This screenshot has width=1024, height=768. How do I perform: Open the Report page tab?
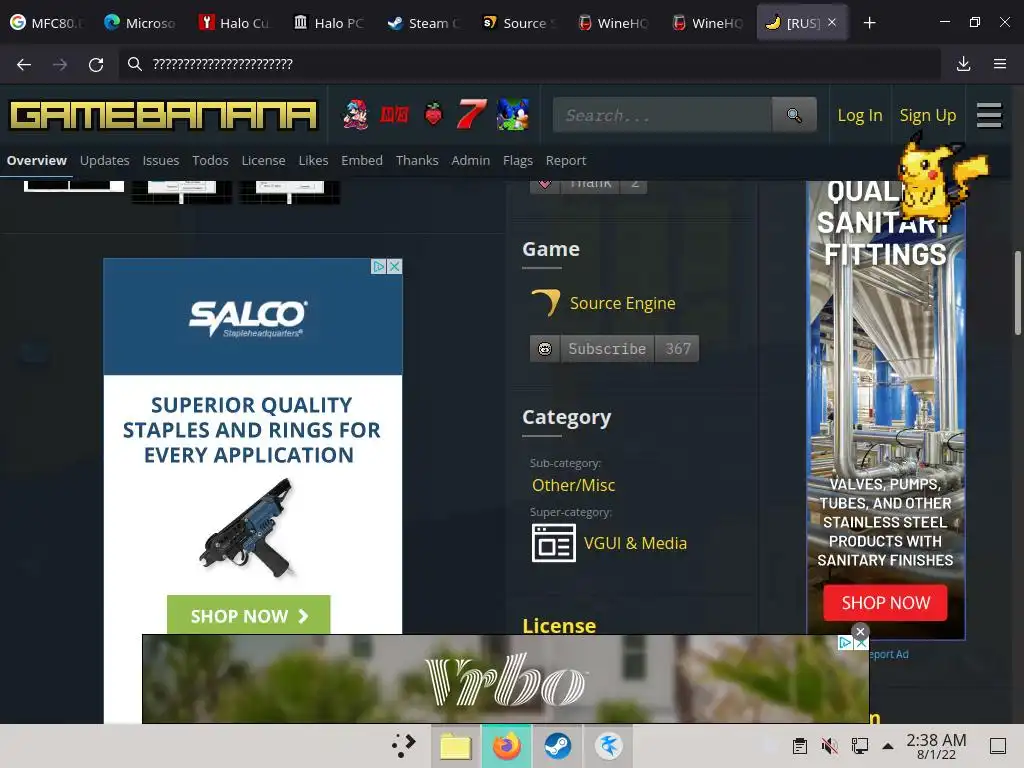(x=566, y=161)
